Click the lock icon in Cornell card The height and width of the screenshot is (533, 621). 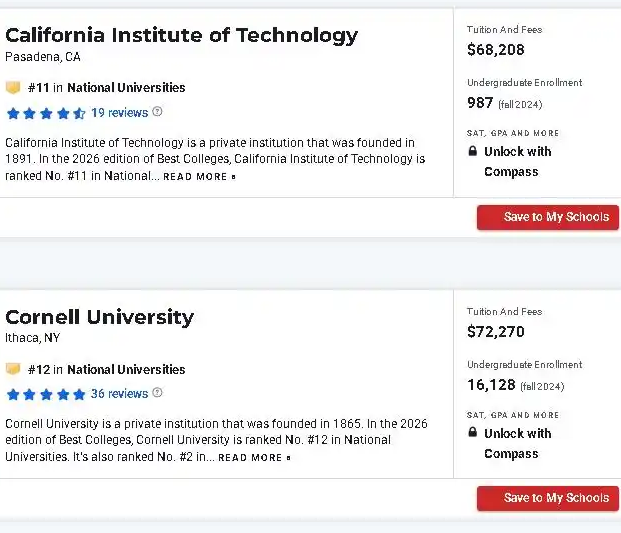click(473, 433)
